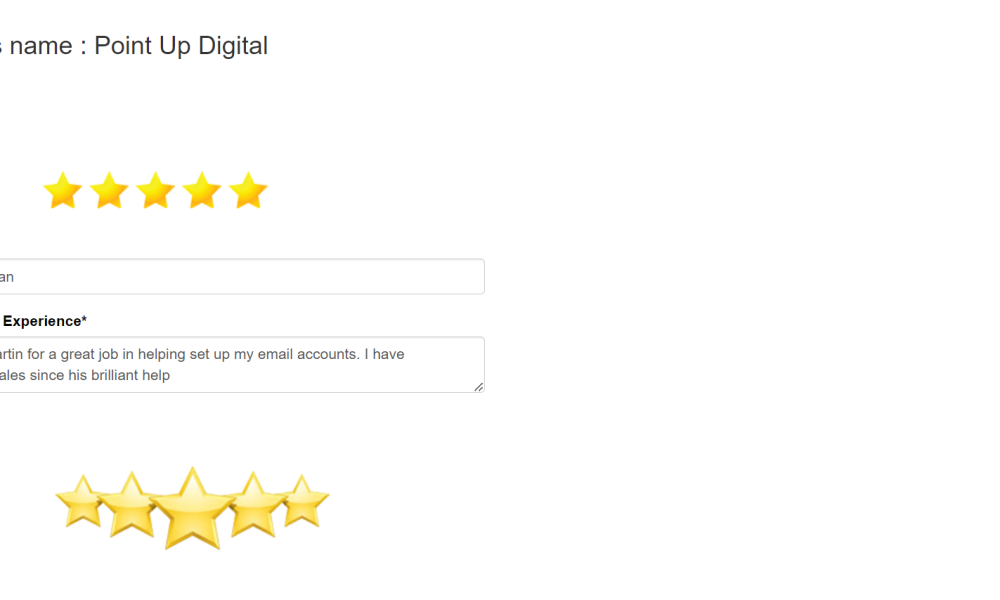Click the "Experience*" field label
The height and width of the screenshot is (600, 1000).
click(x=45, y=321)
